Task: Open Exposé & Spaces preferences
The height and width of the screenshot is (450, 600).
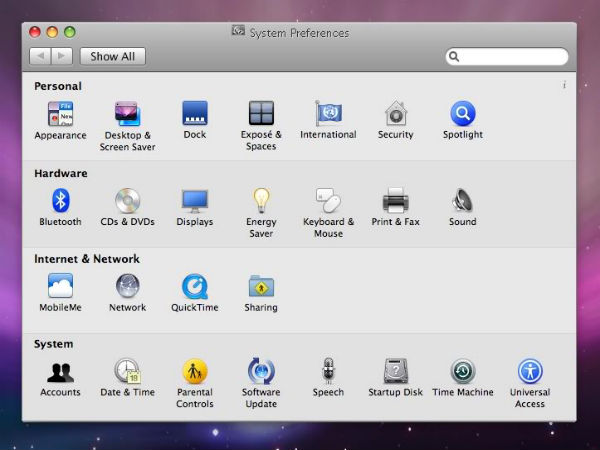Action: (x=261, y=114)
